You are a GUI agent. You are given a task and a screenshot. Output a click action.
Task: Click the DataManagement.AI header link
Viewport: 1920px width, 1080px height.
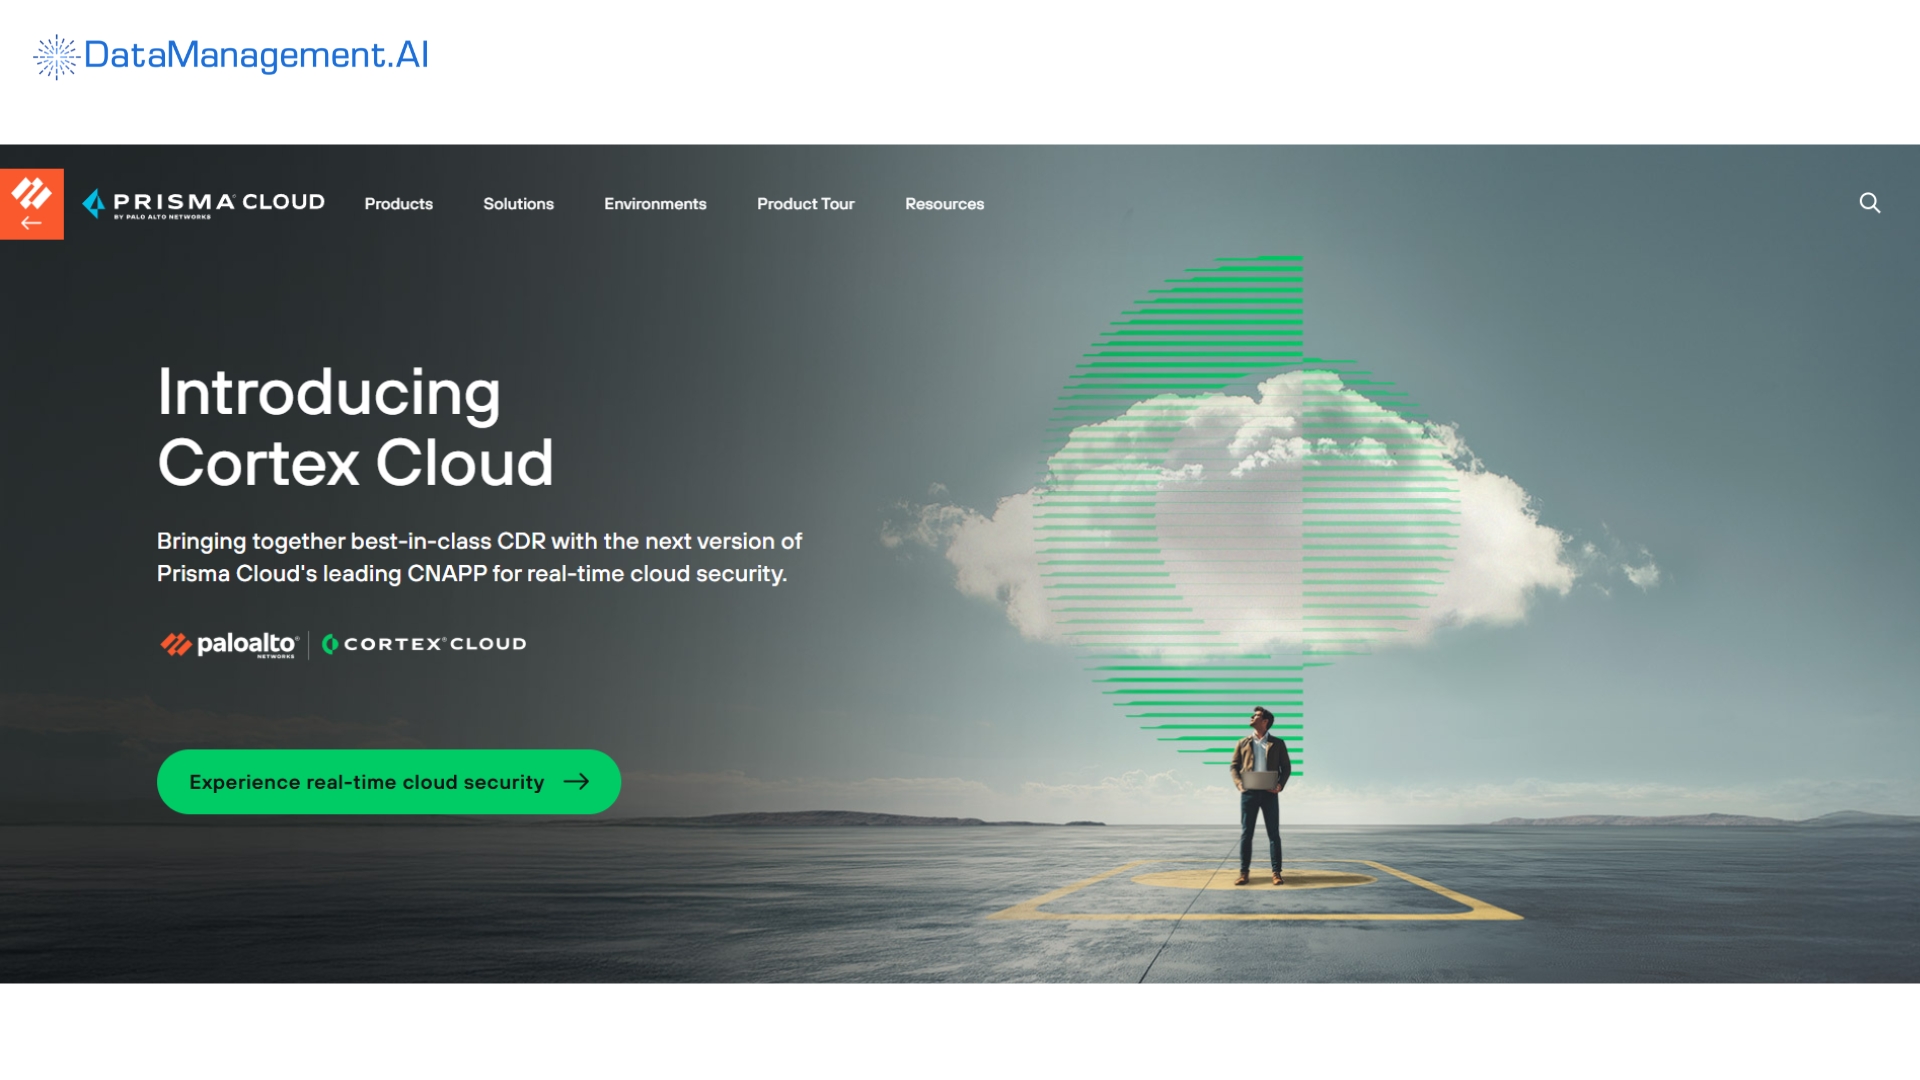coord(255,56)
